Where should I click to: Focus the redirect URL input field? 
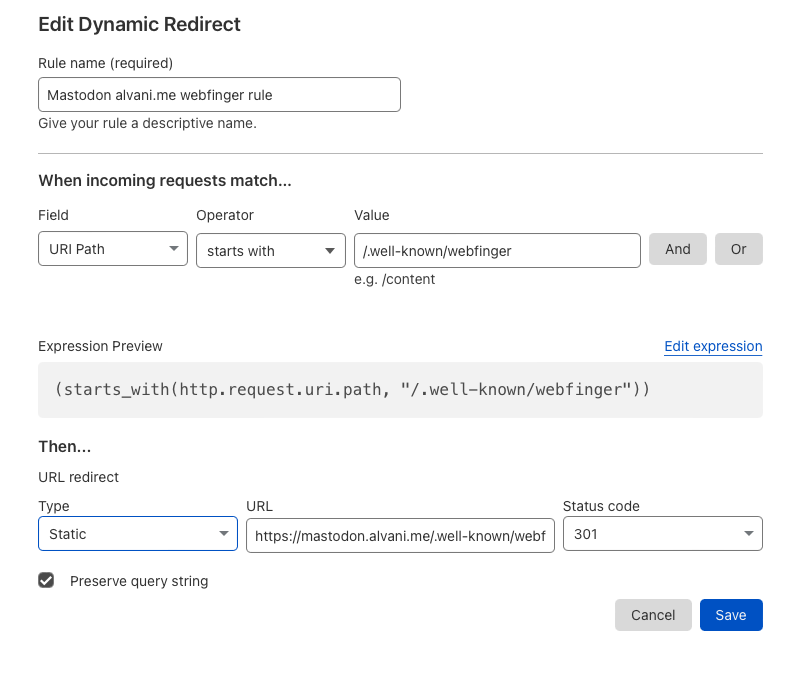400,535
